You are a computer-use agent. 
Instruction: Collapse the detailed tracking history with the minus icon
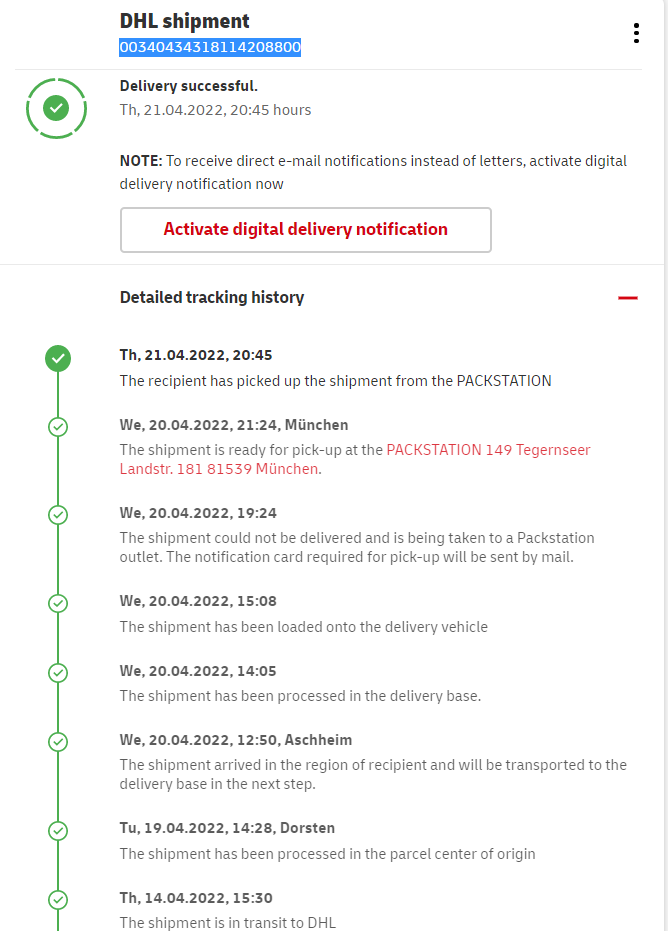coord(628,298)
